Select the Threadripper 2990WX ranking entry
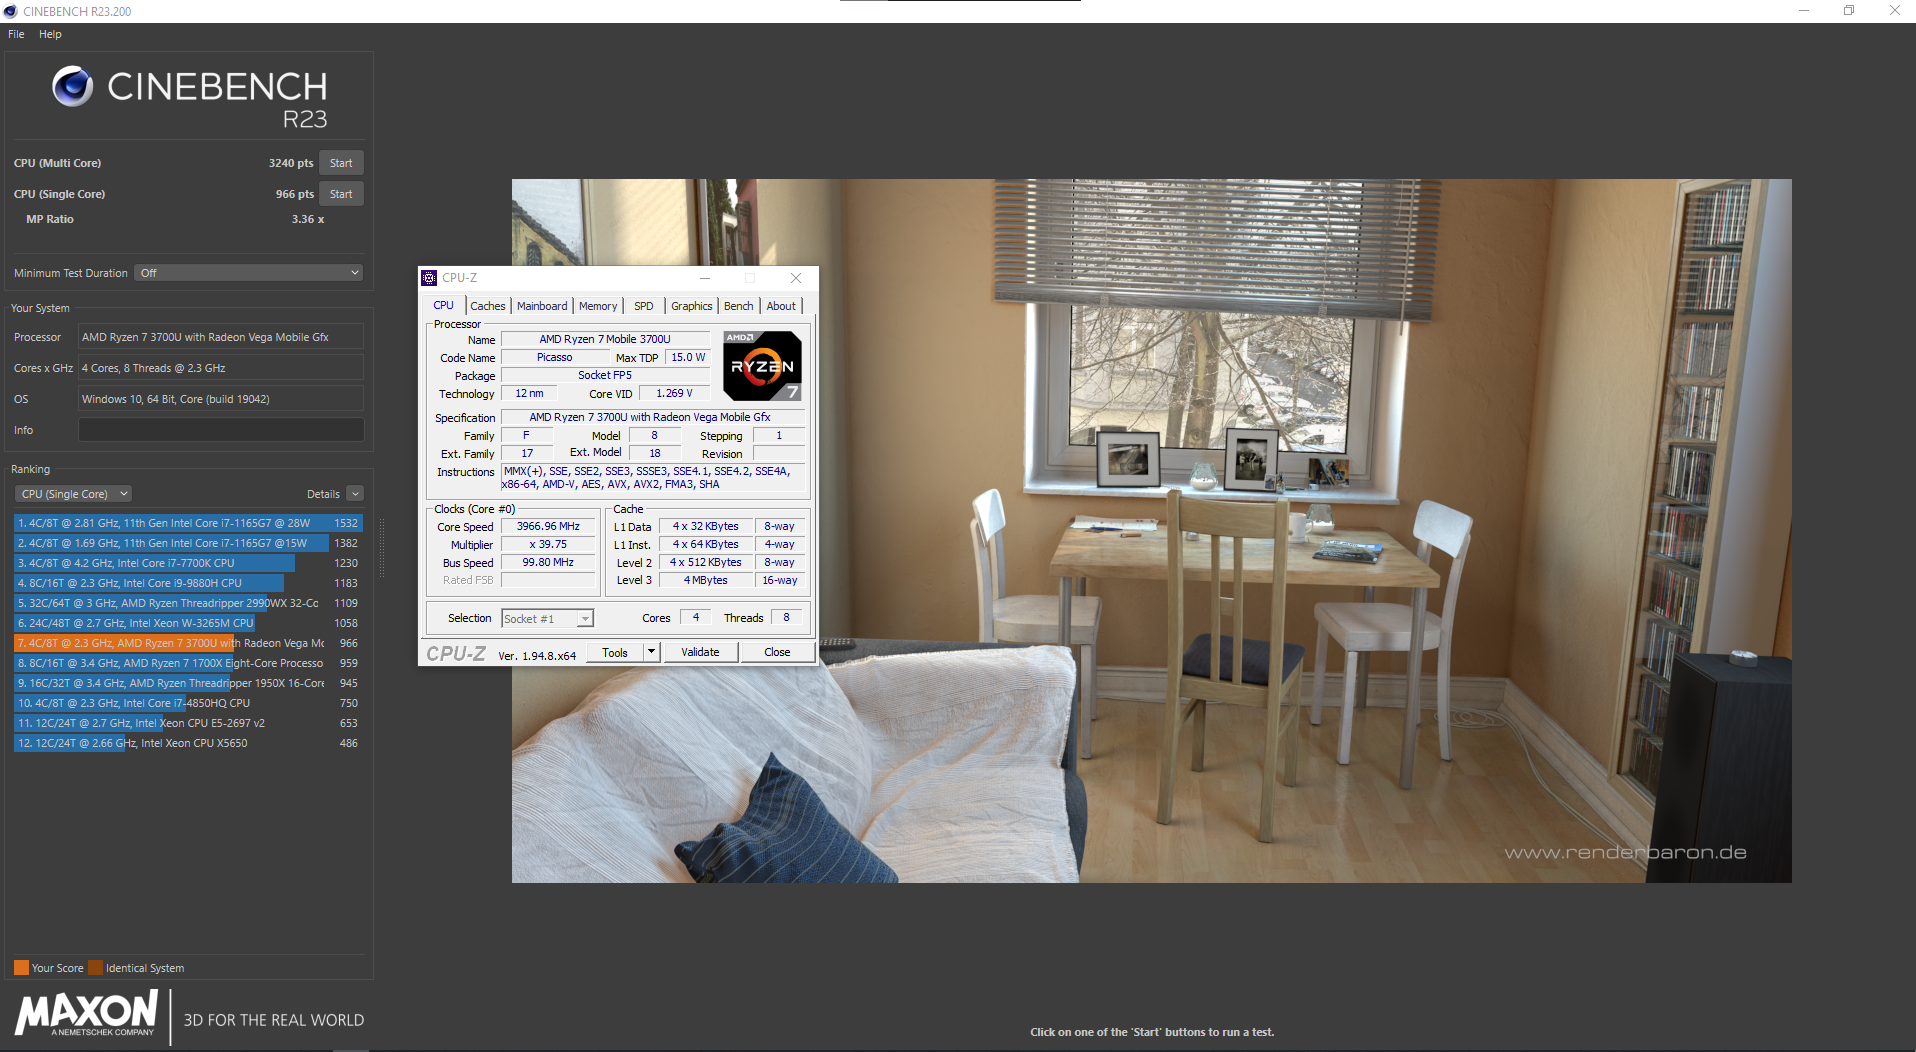The height and width of the screenshot is (1052, 1916). click(x=188, y=603)
